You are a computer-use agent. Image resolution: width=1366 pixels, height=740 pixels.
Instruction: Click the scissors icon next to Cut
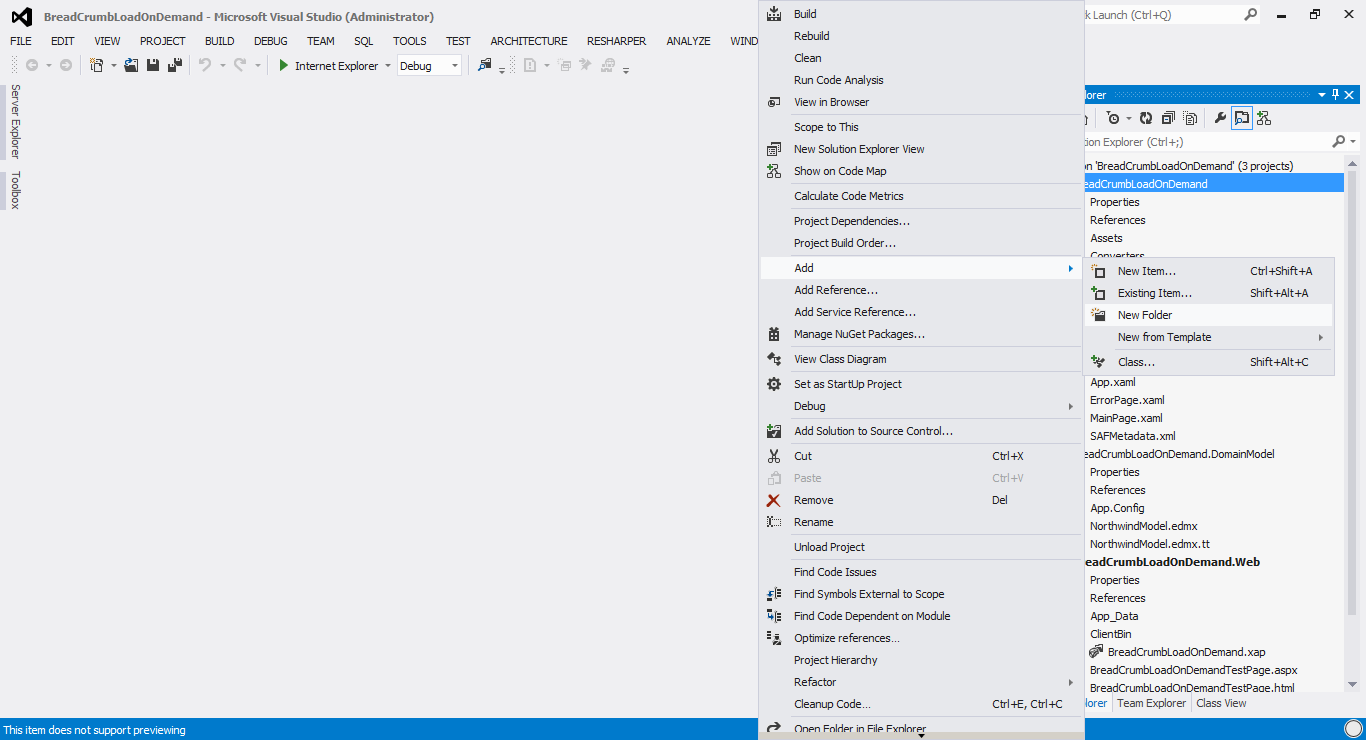tap(774, 456)
